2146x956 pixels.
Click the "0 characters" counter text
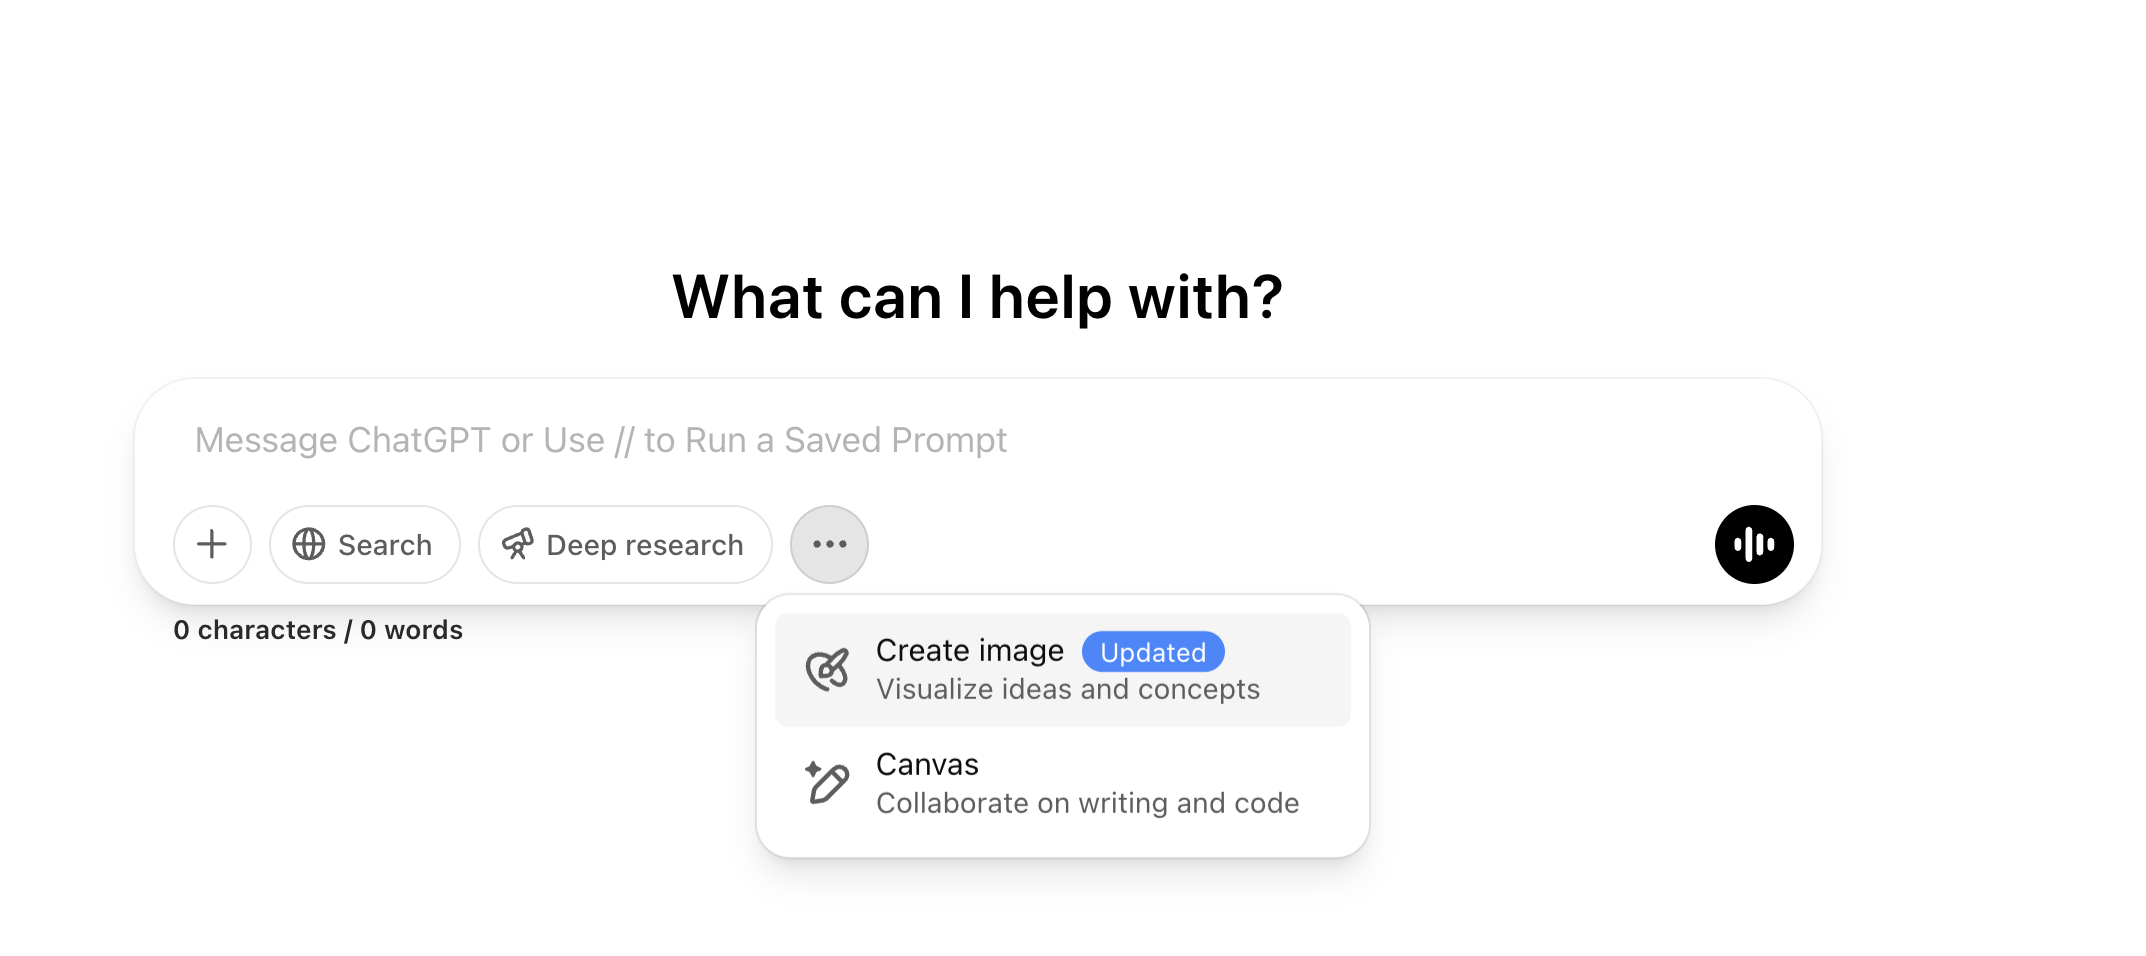(x=254, y=630)
